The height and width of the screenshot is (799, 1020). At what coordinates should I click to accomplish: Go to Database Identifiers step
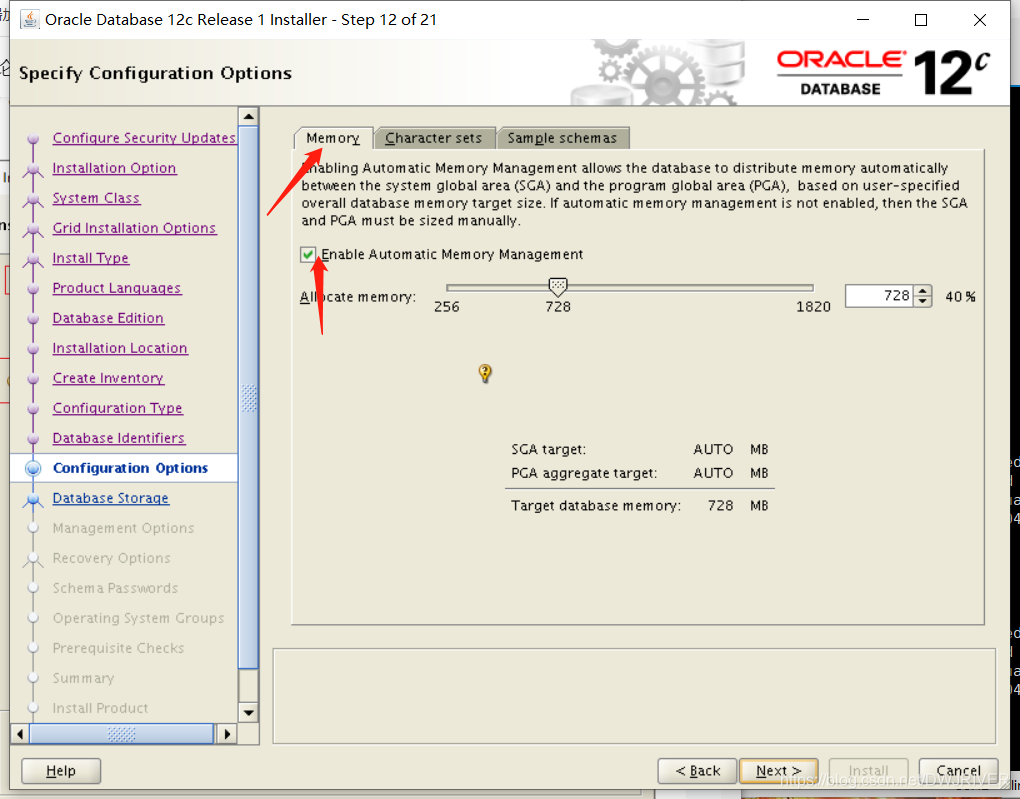coord(118,438)
